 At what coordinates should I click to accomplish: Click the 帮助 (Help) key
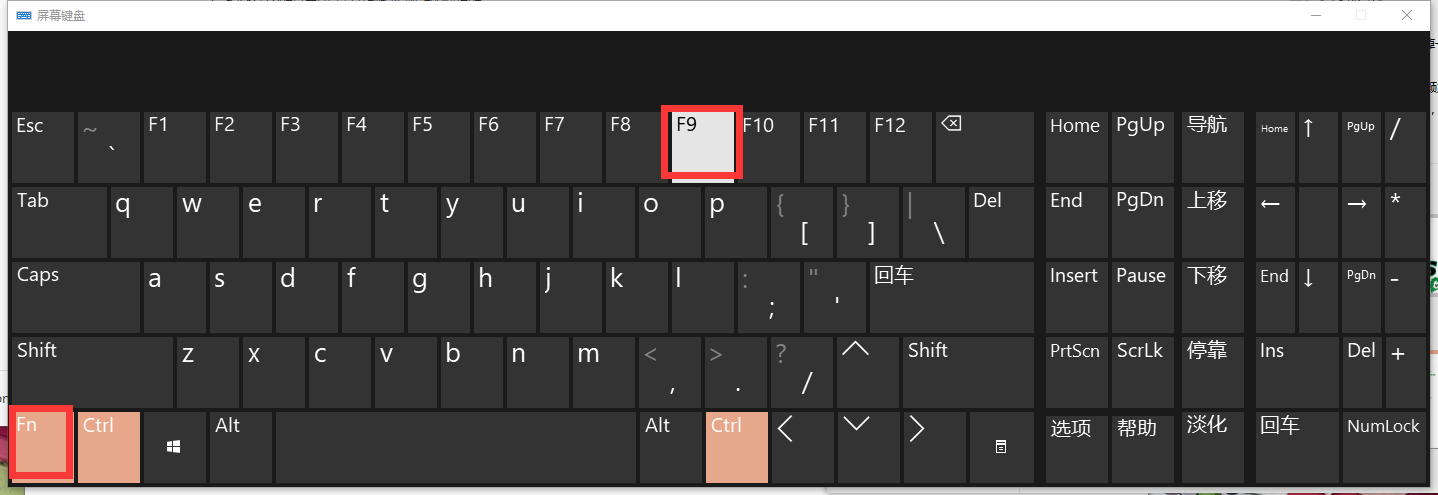click(1141, 446)
